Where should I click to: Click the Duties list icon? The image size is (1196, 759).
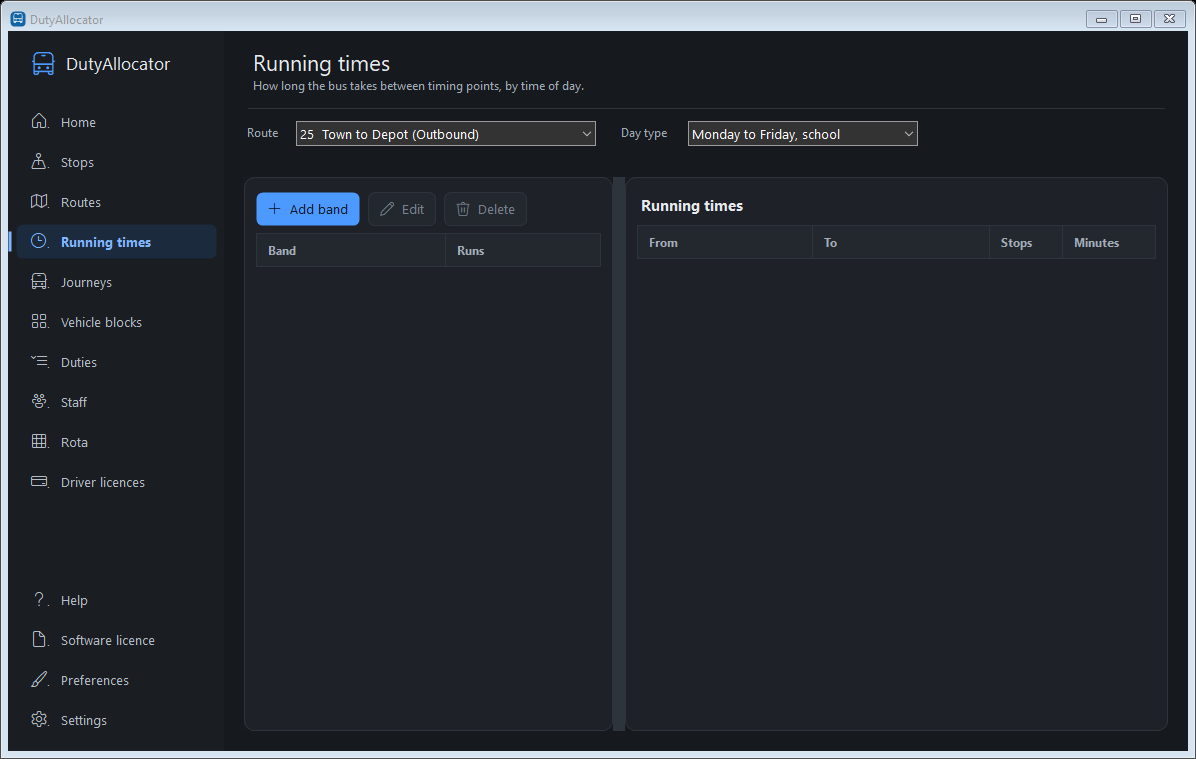click(x=40, y=361)
